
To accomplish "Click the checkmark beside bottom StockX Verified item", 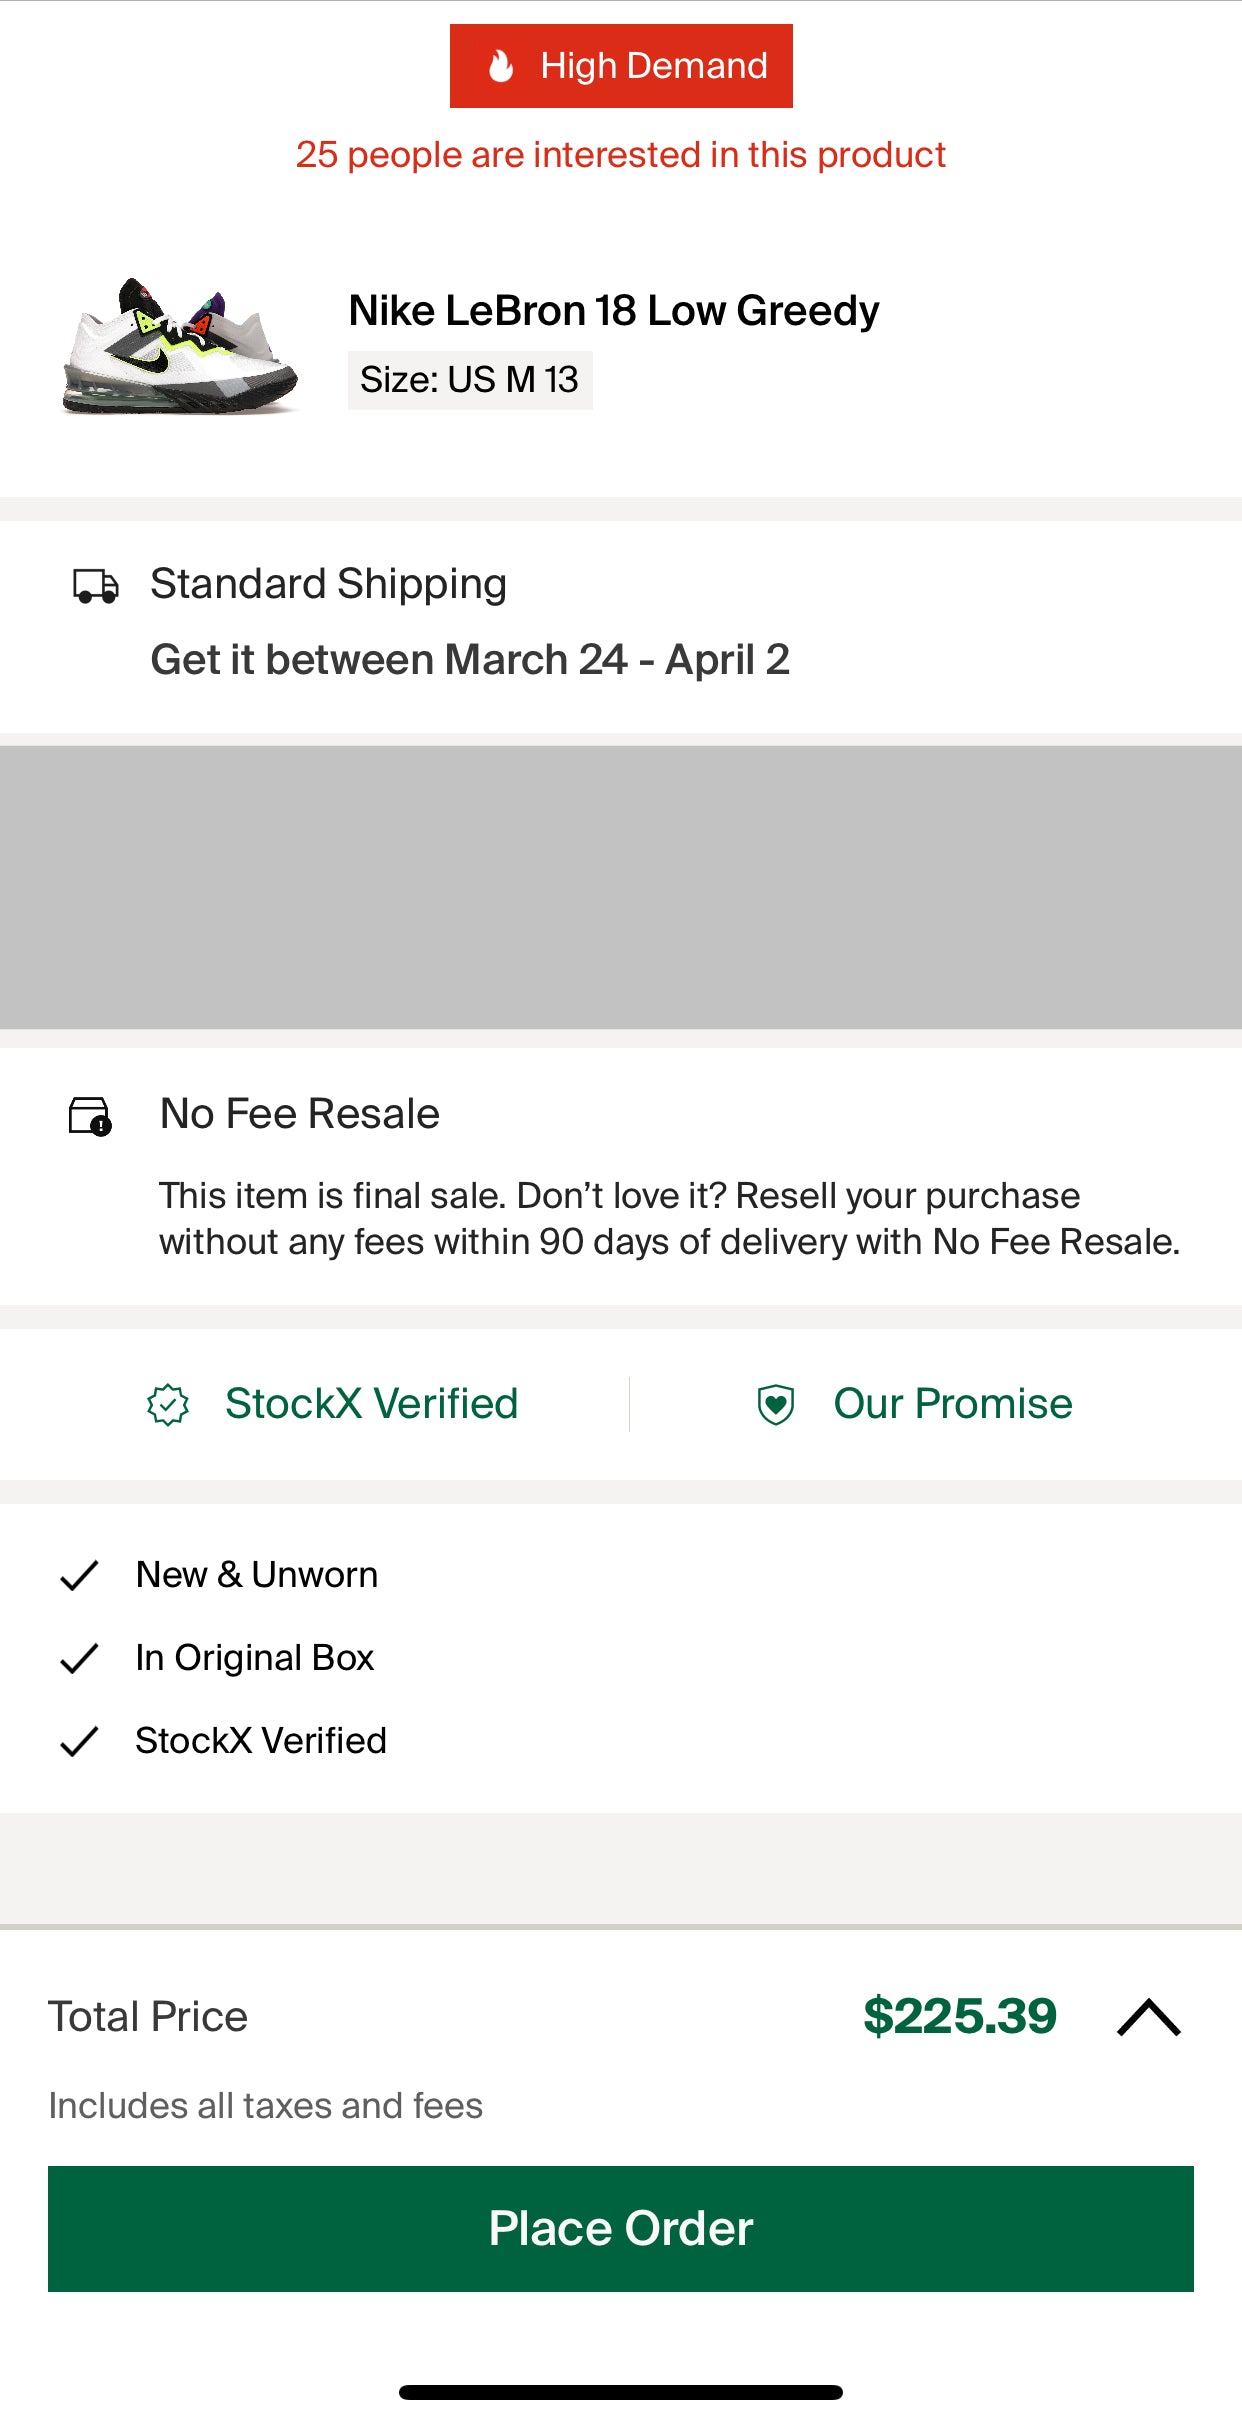I will coord(79,1741).
